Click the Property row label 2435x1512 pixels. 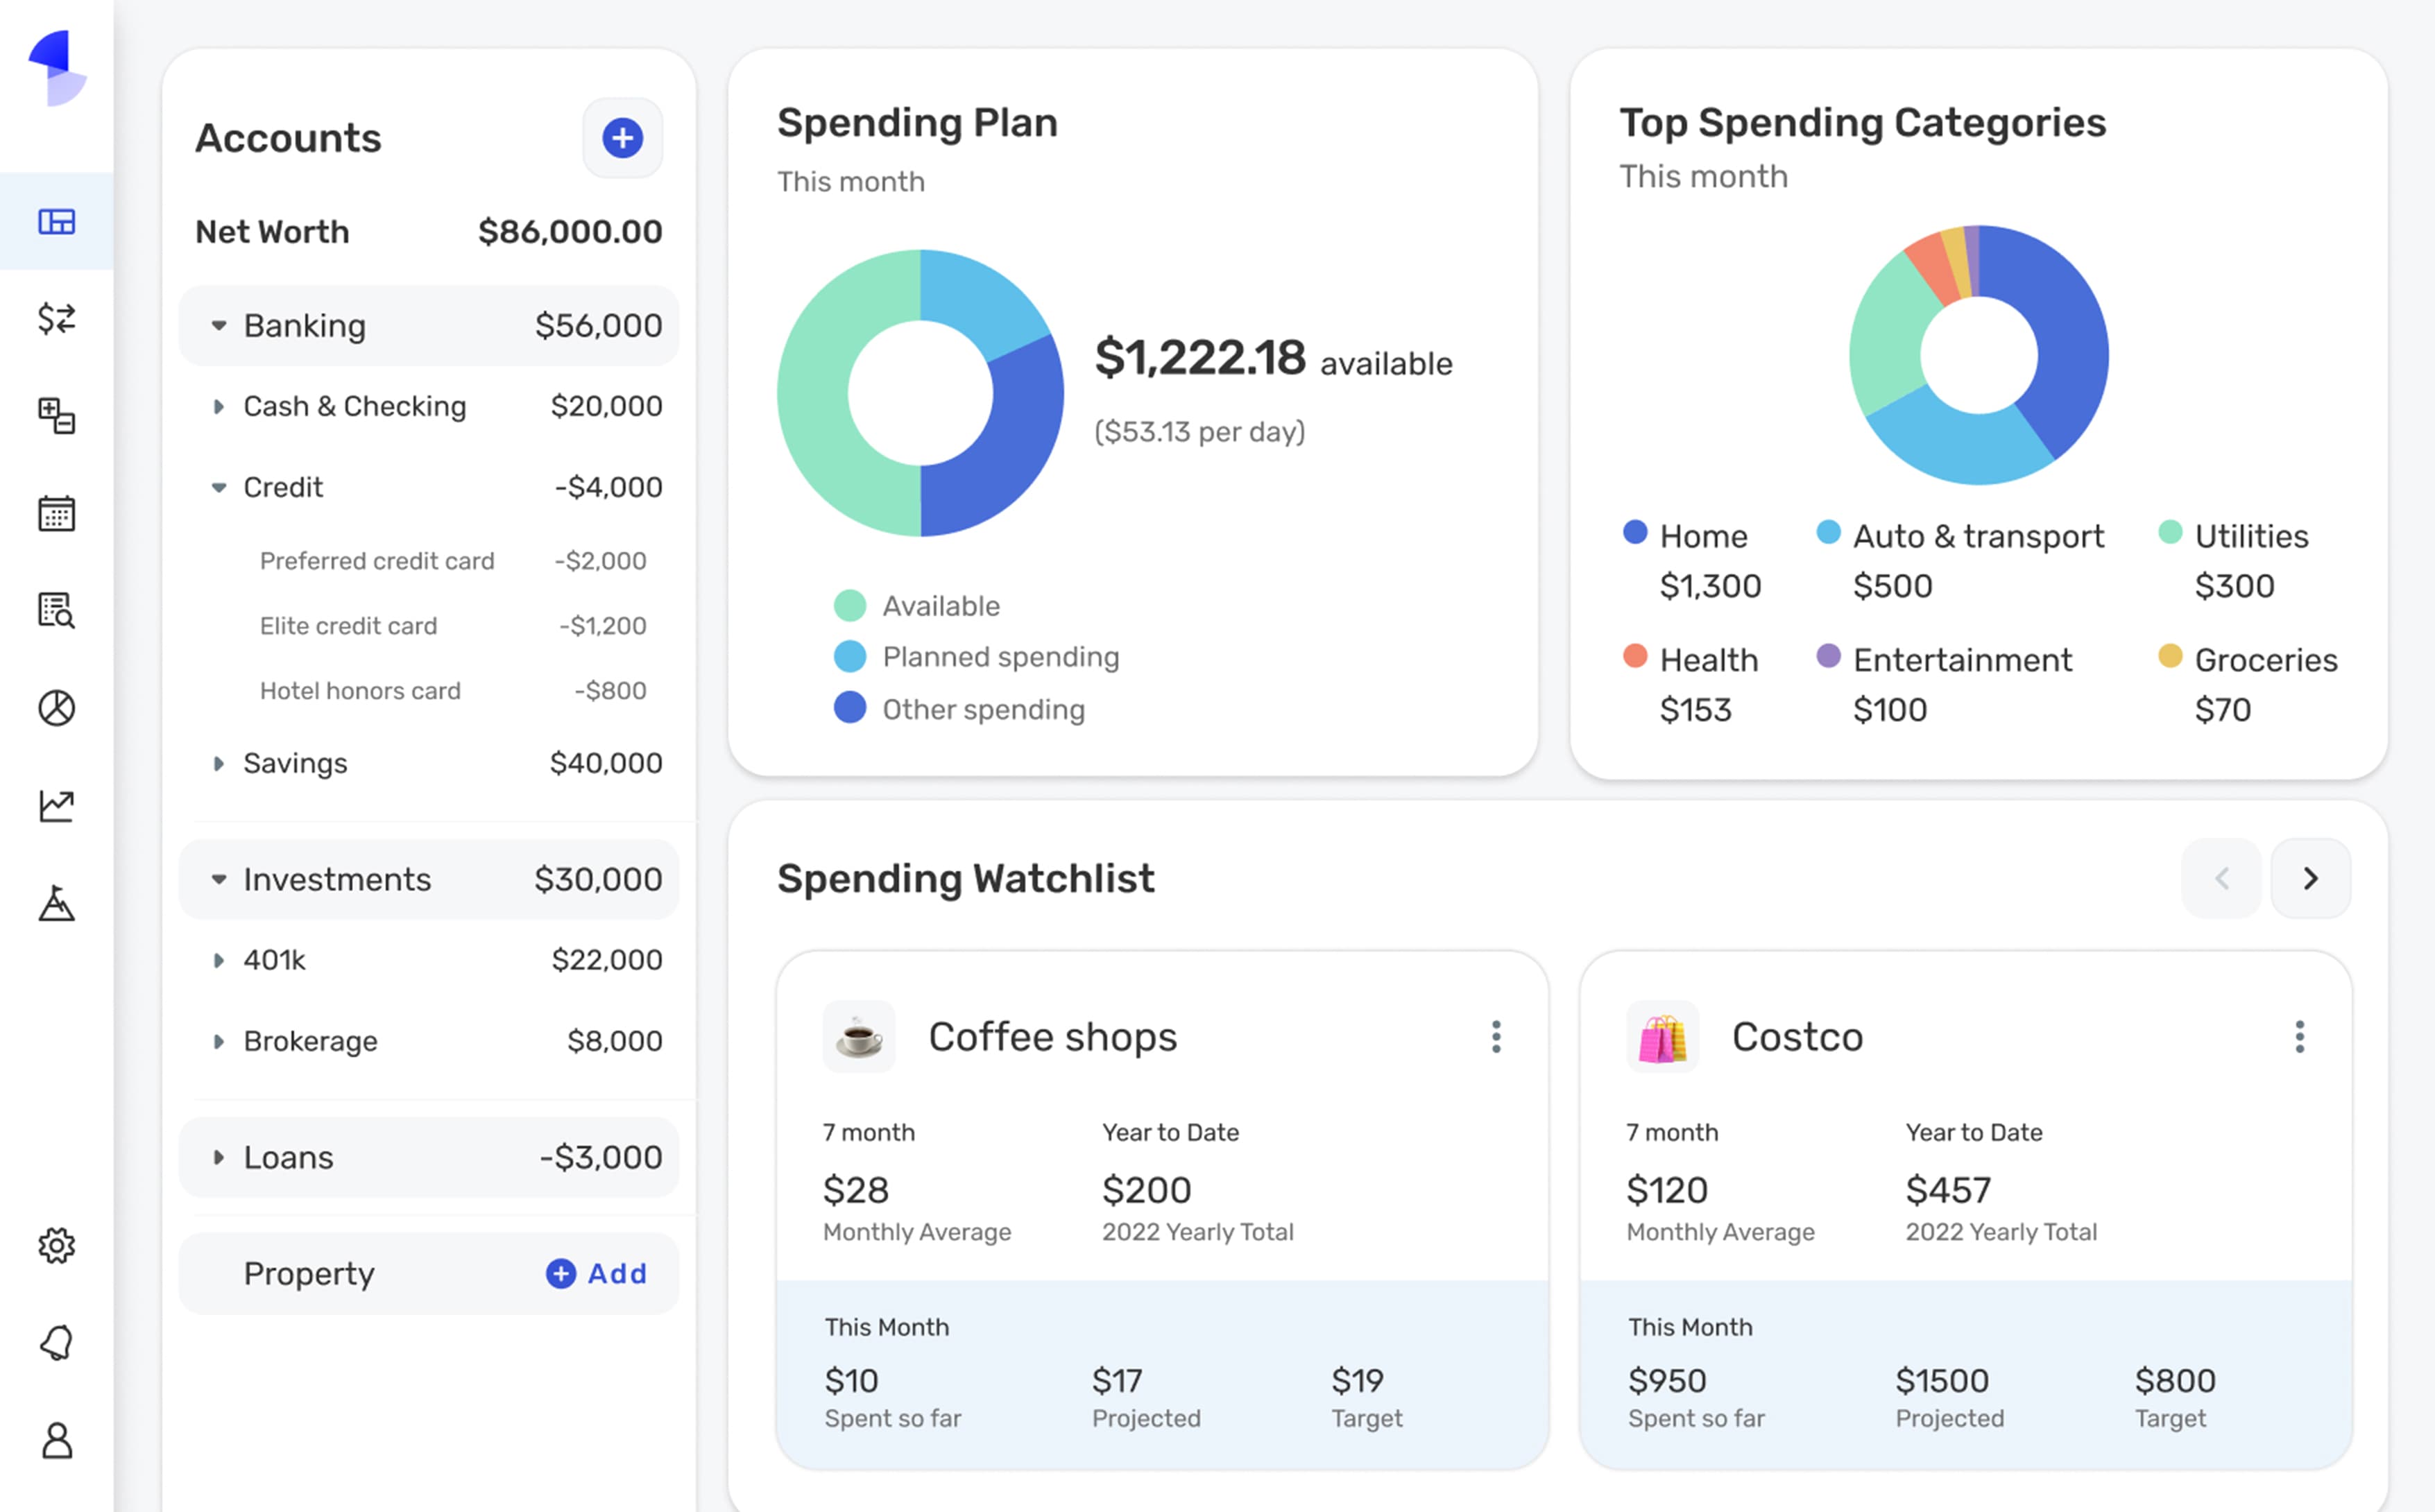pos(309,1274)
